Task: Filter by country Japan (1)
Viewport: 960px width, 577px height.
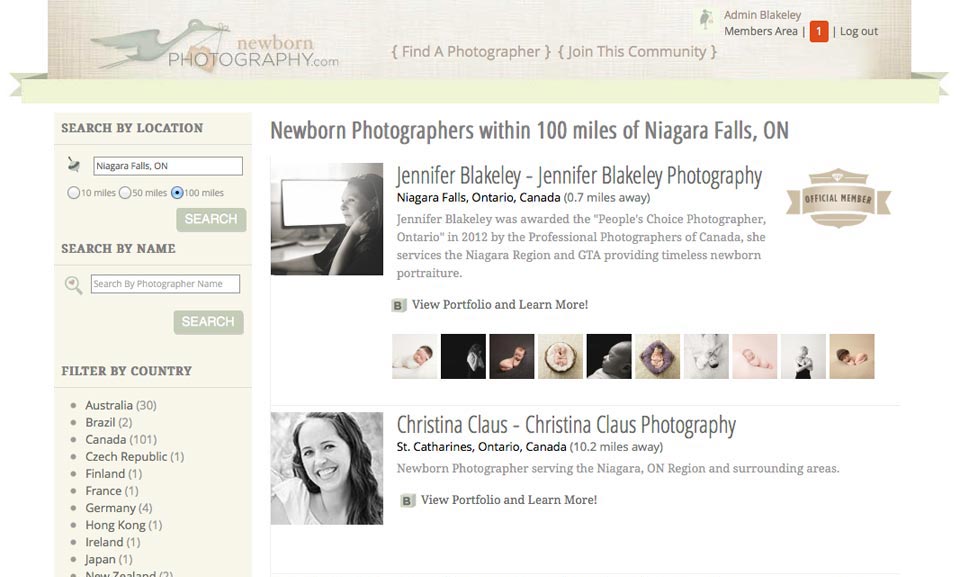Action: 108,560
